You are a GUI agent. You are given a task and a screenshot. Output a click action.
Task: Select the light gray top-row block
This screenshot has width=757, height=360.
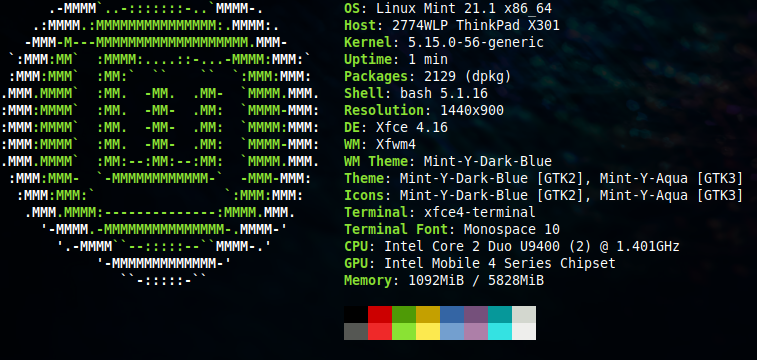(x=524, y=314)
